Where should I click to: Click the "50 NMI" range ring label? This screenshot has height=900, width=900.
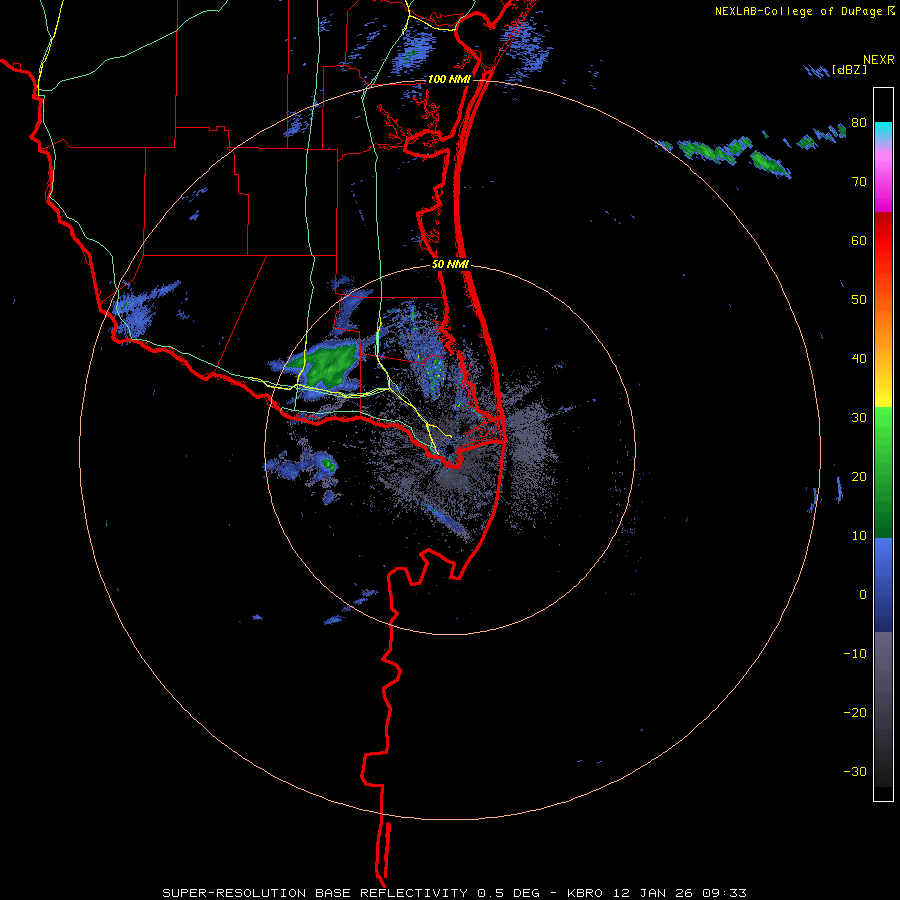tap(451, 265)
